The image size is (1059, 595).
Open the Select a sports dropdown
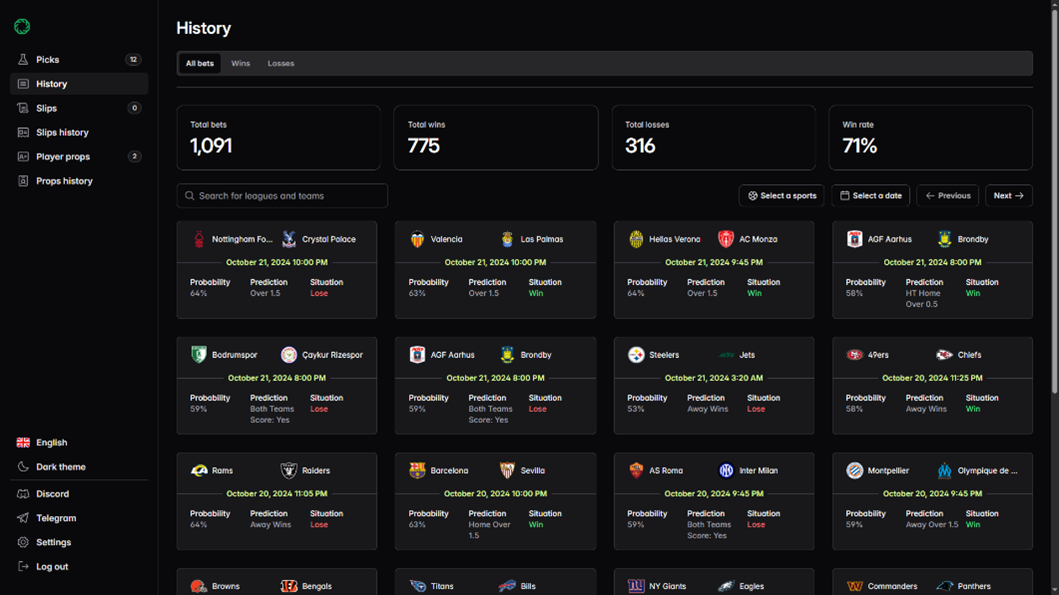click(781, 196)
